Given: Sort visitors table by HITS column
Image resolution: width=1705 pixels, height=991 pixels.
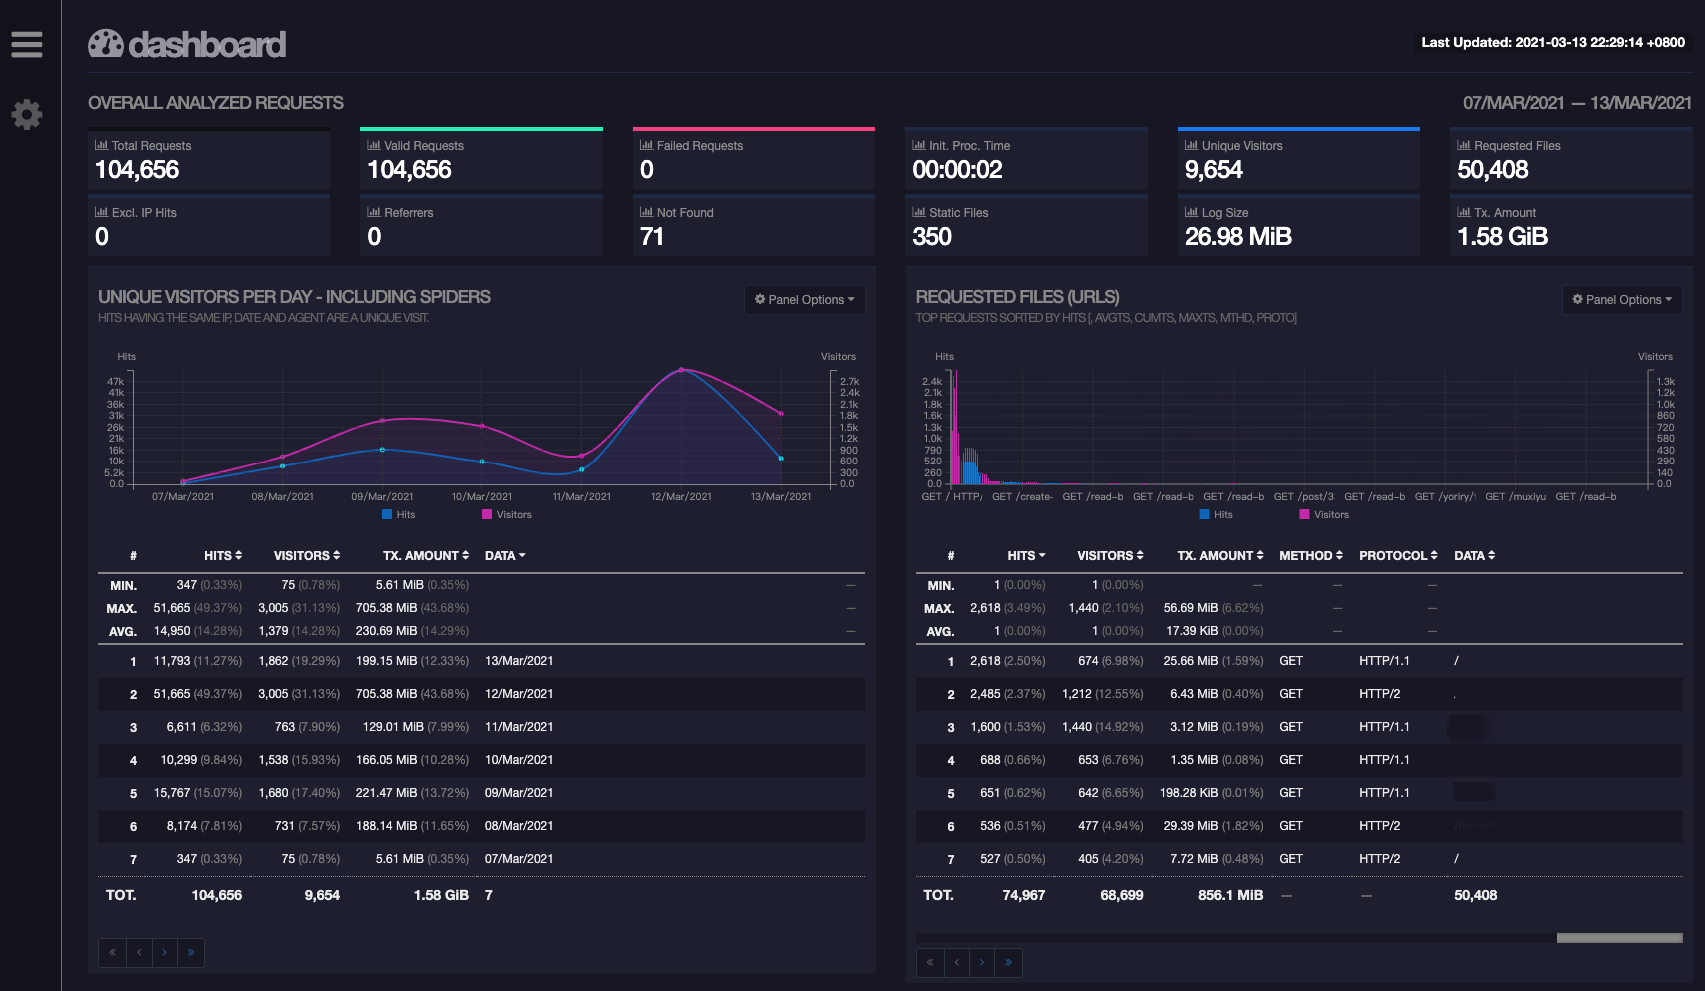Looking at the screenshot, I should pyautogui.click(x=223, y=555).
